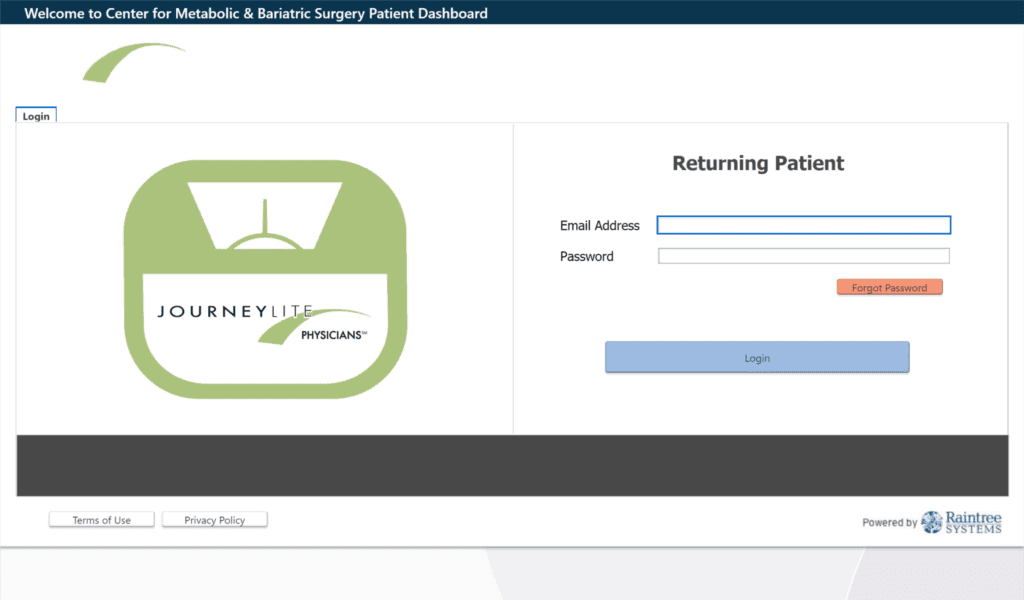
Task: Click the "Powered by" text
Action: point(889,522)
